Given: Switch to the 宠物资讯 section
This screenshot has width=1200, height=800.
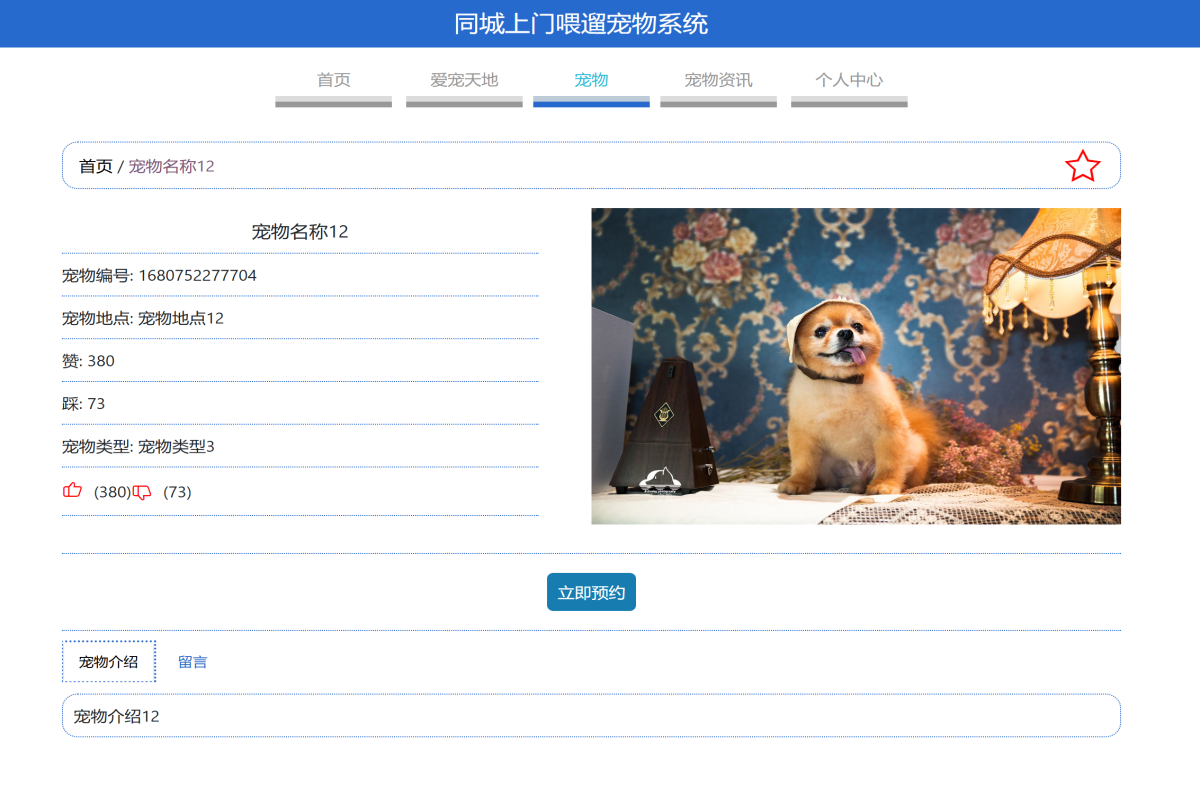Looking at the screenshot, I should coord(718,80).
